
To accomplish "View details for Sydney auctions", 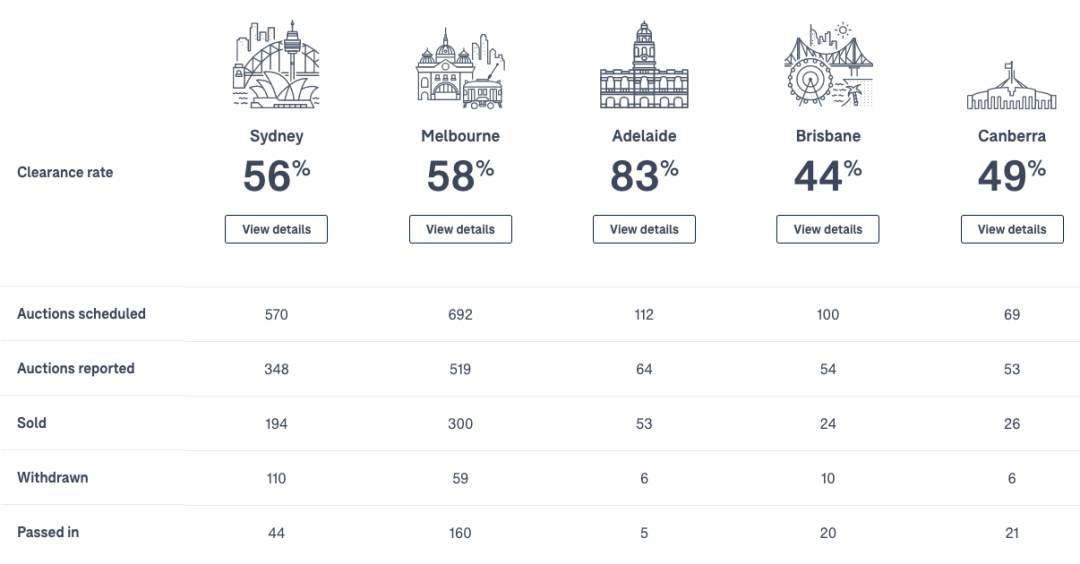I will [276, 229].
